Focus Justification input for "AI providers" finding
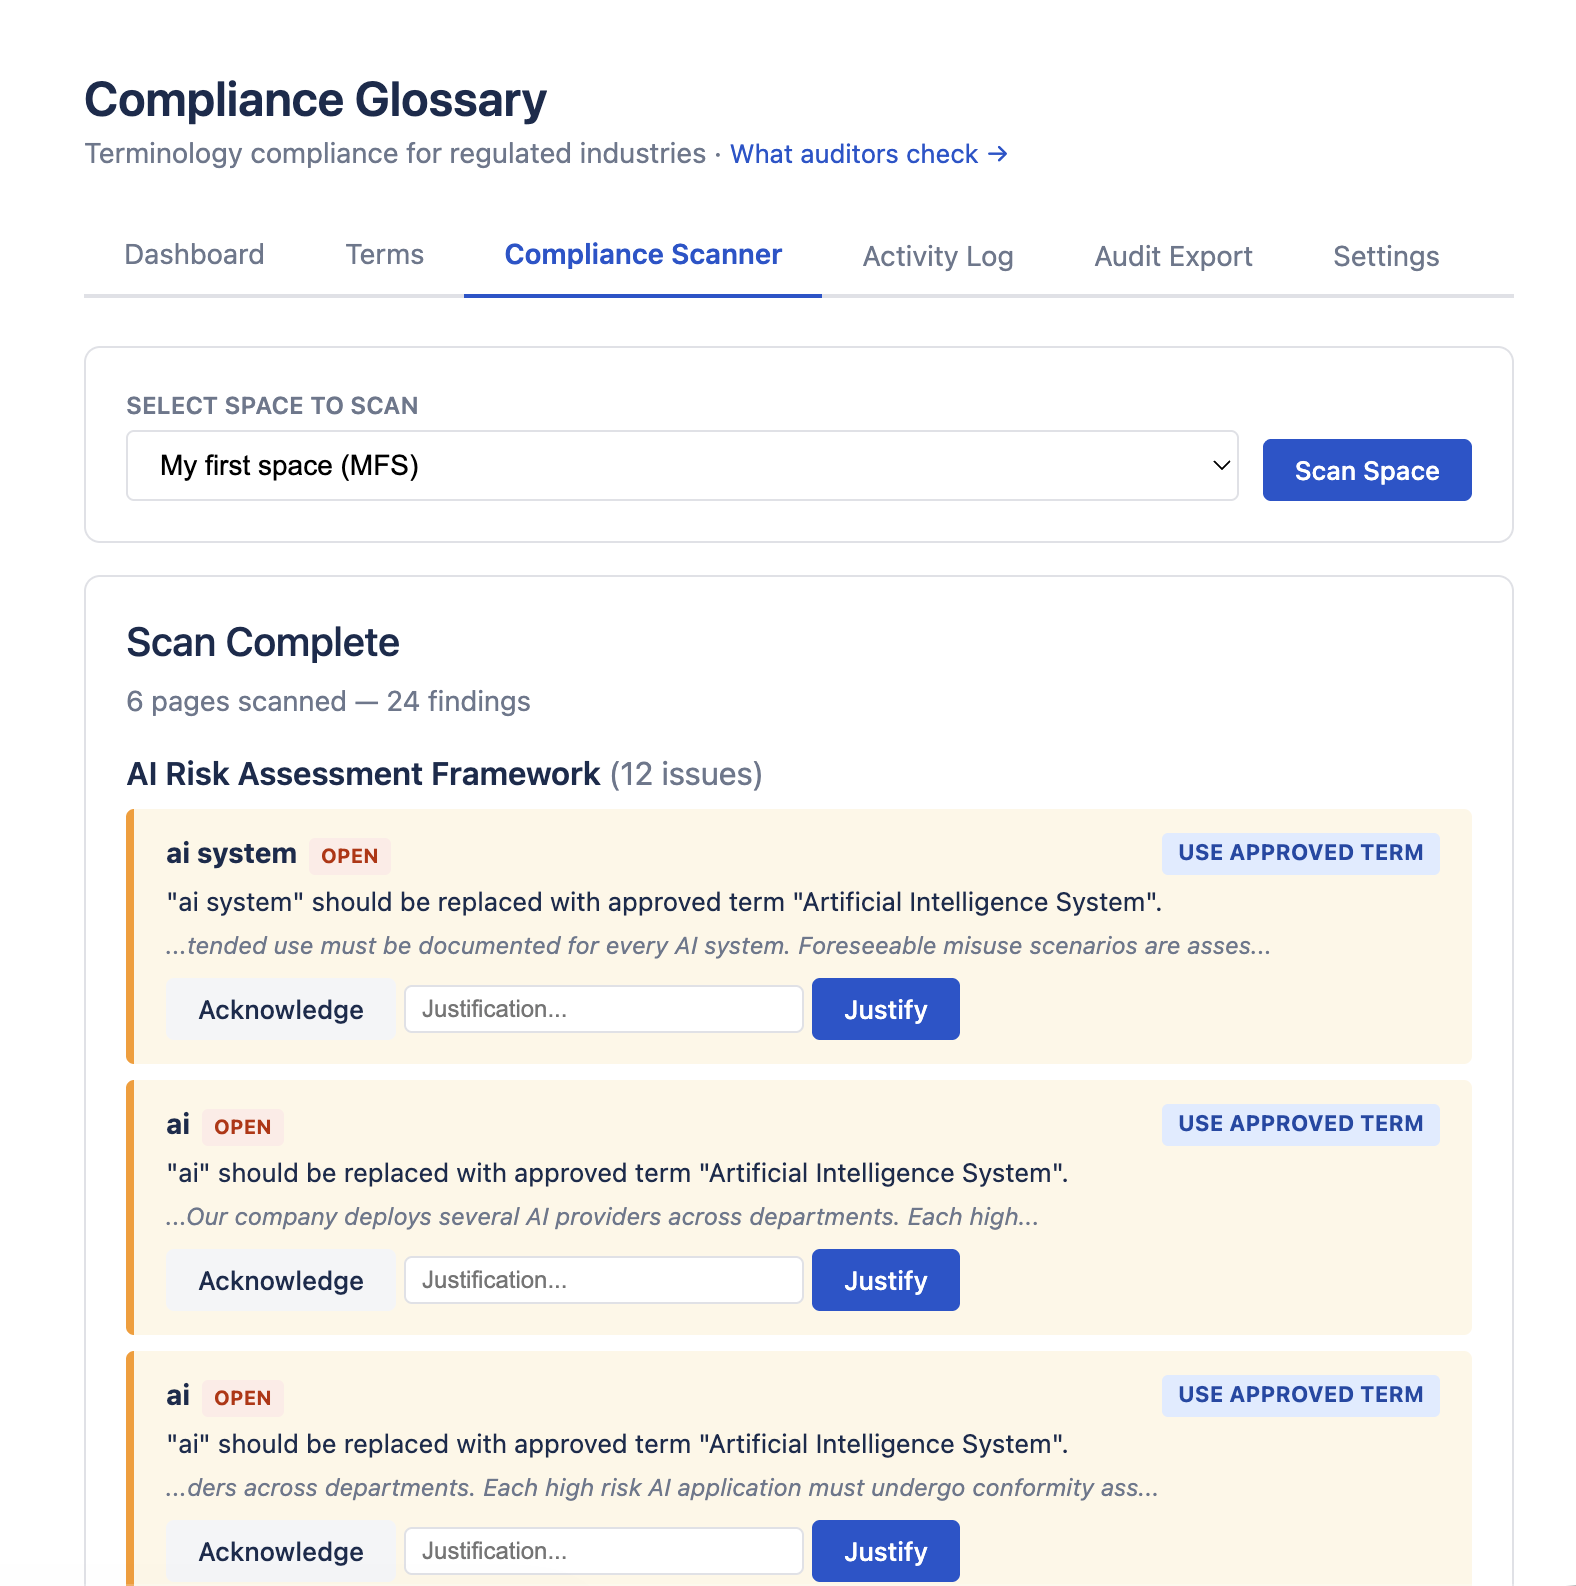 [603, 1281]
